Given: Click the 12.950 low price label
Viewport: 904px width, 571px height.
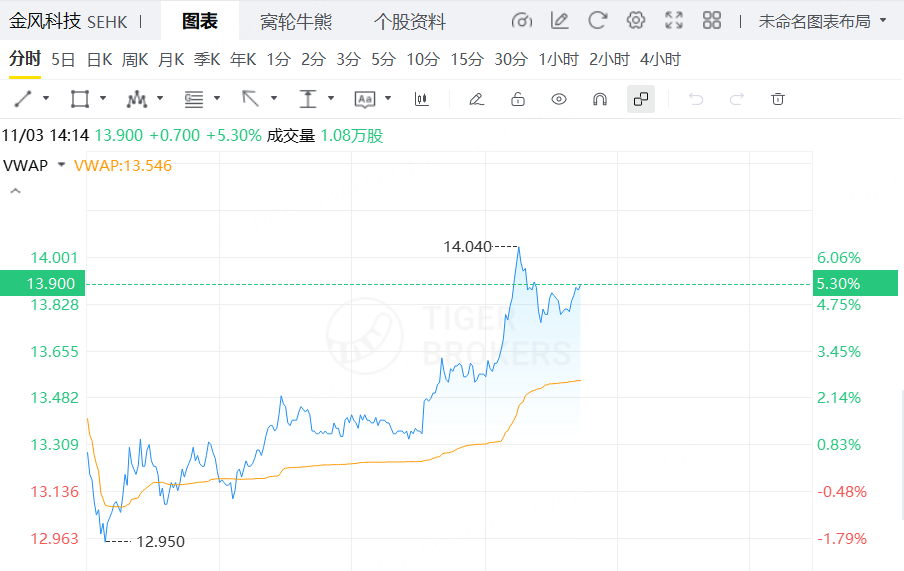Looking at the screenshot, I should click(160, 542).
